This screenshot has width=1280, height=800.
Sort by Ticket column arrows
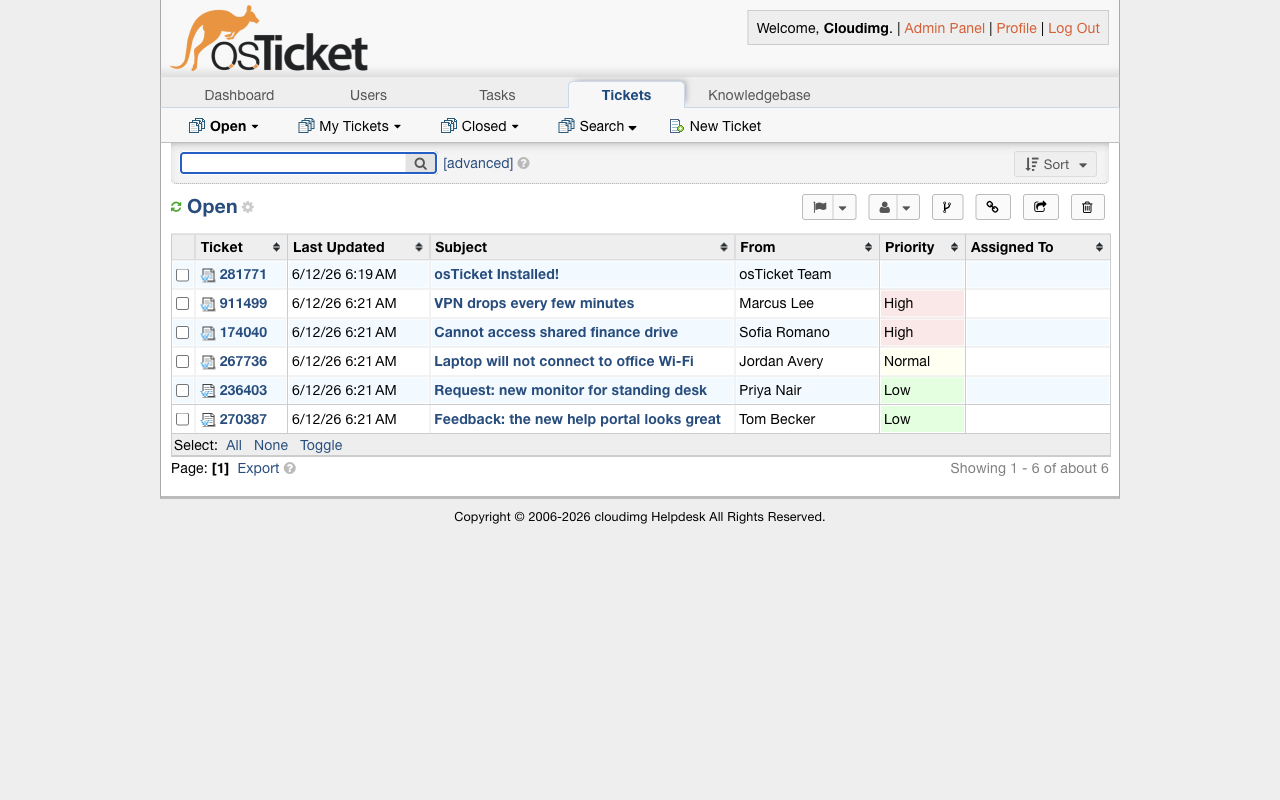(276, 247)
